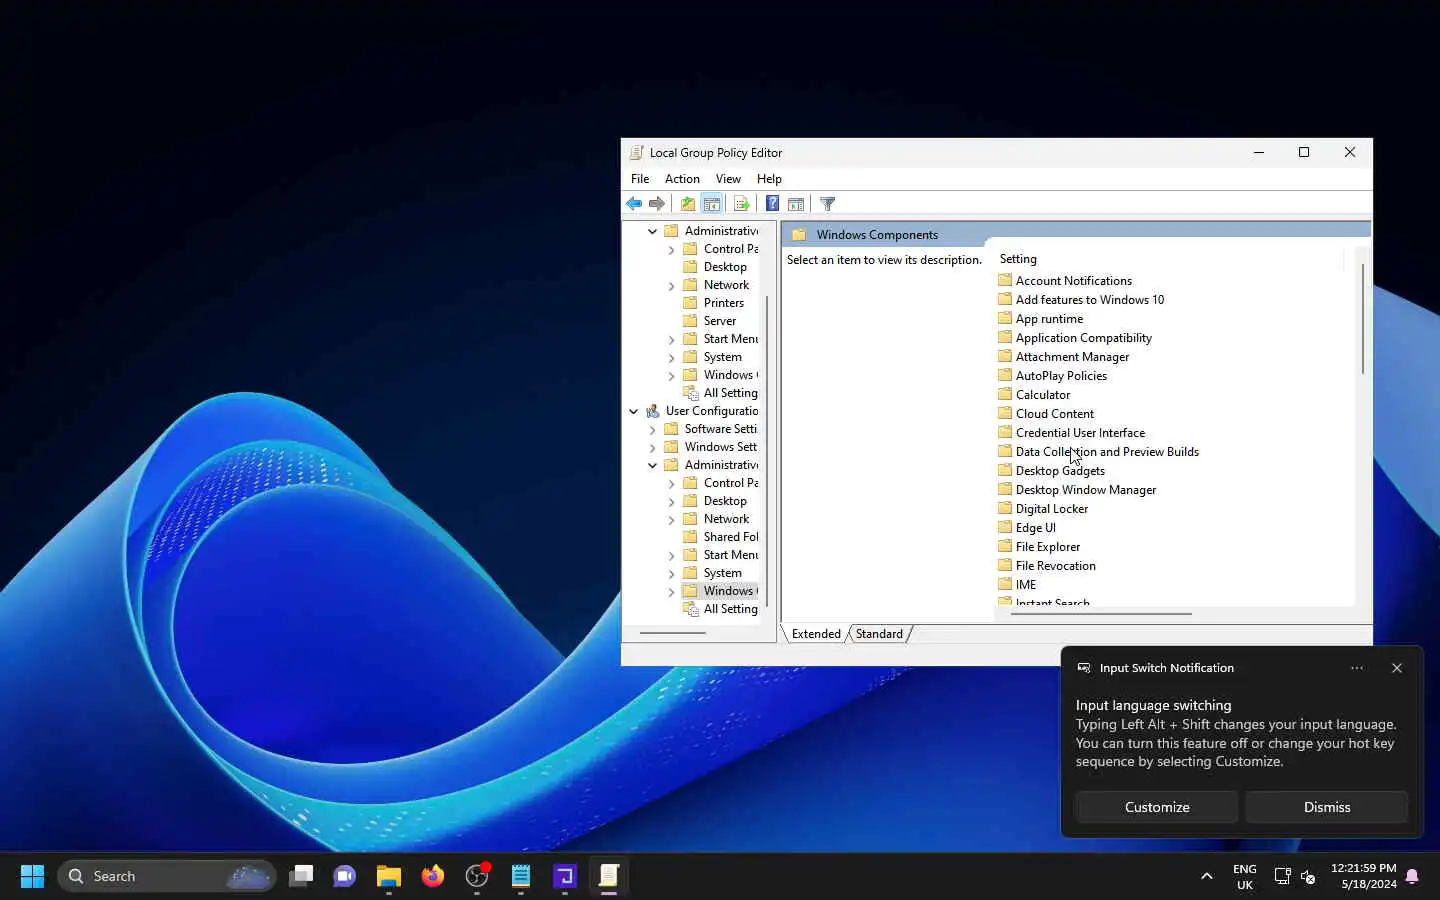Open the purple square taskbar app

click(565, 876)
